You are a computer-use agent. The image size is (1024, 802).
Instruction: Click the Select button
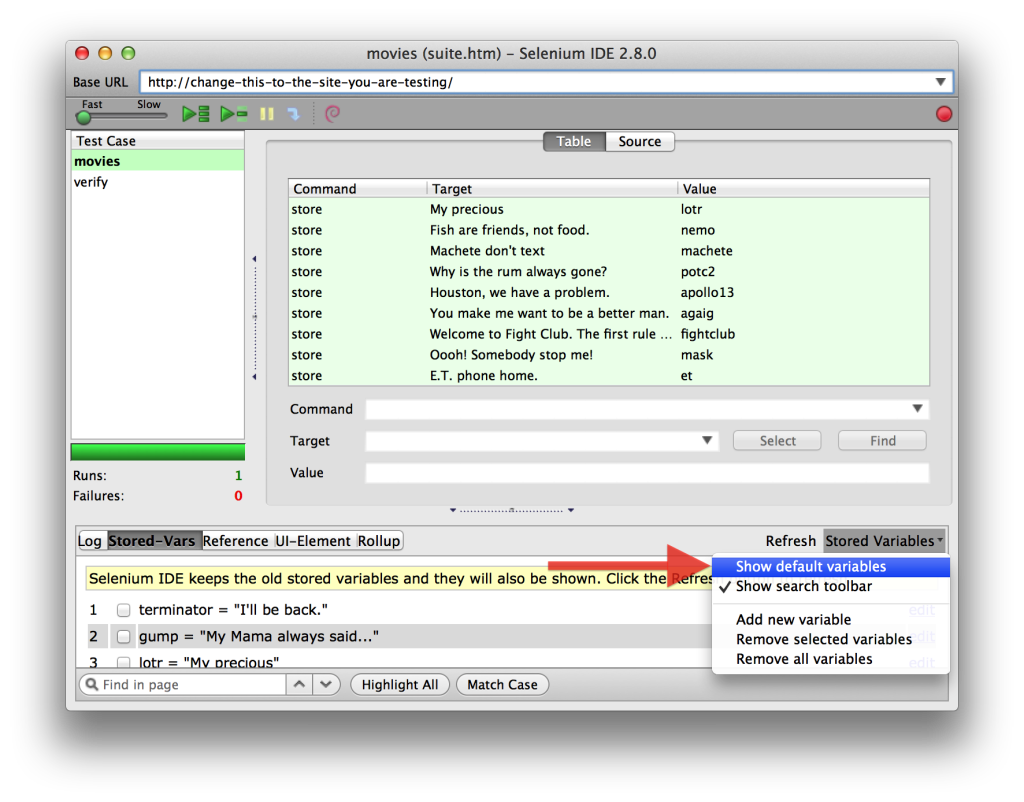coord(777,441)
